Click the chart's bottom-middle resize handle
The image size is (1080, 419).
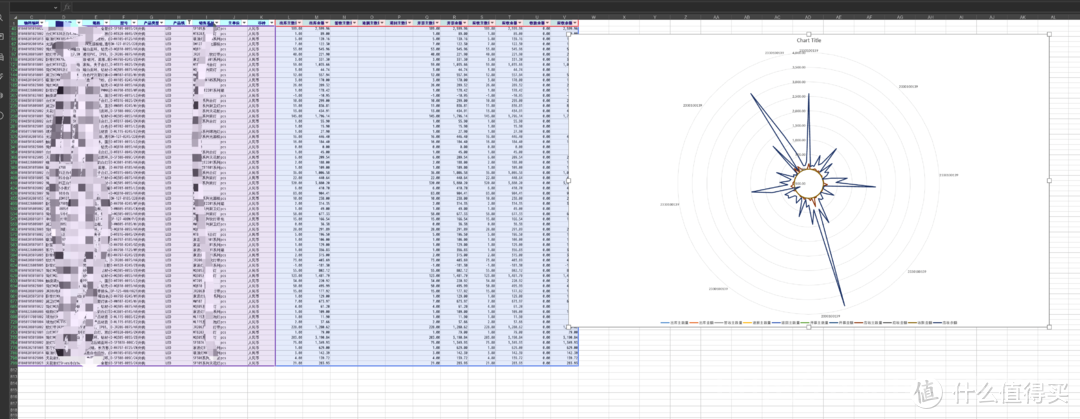point(809,327)
